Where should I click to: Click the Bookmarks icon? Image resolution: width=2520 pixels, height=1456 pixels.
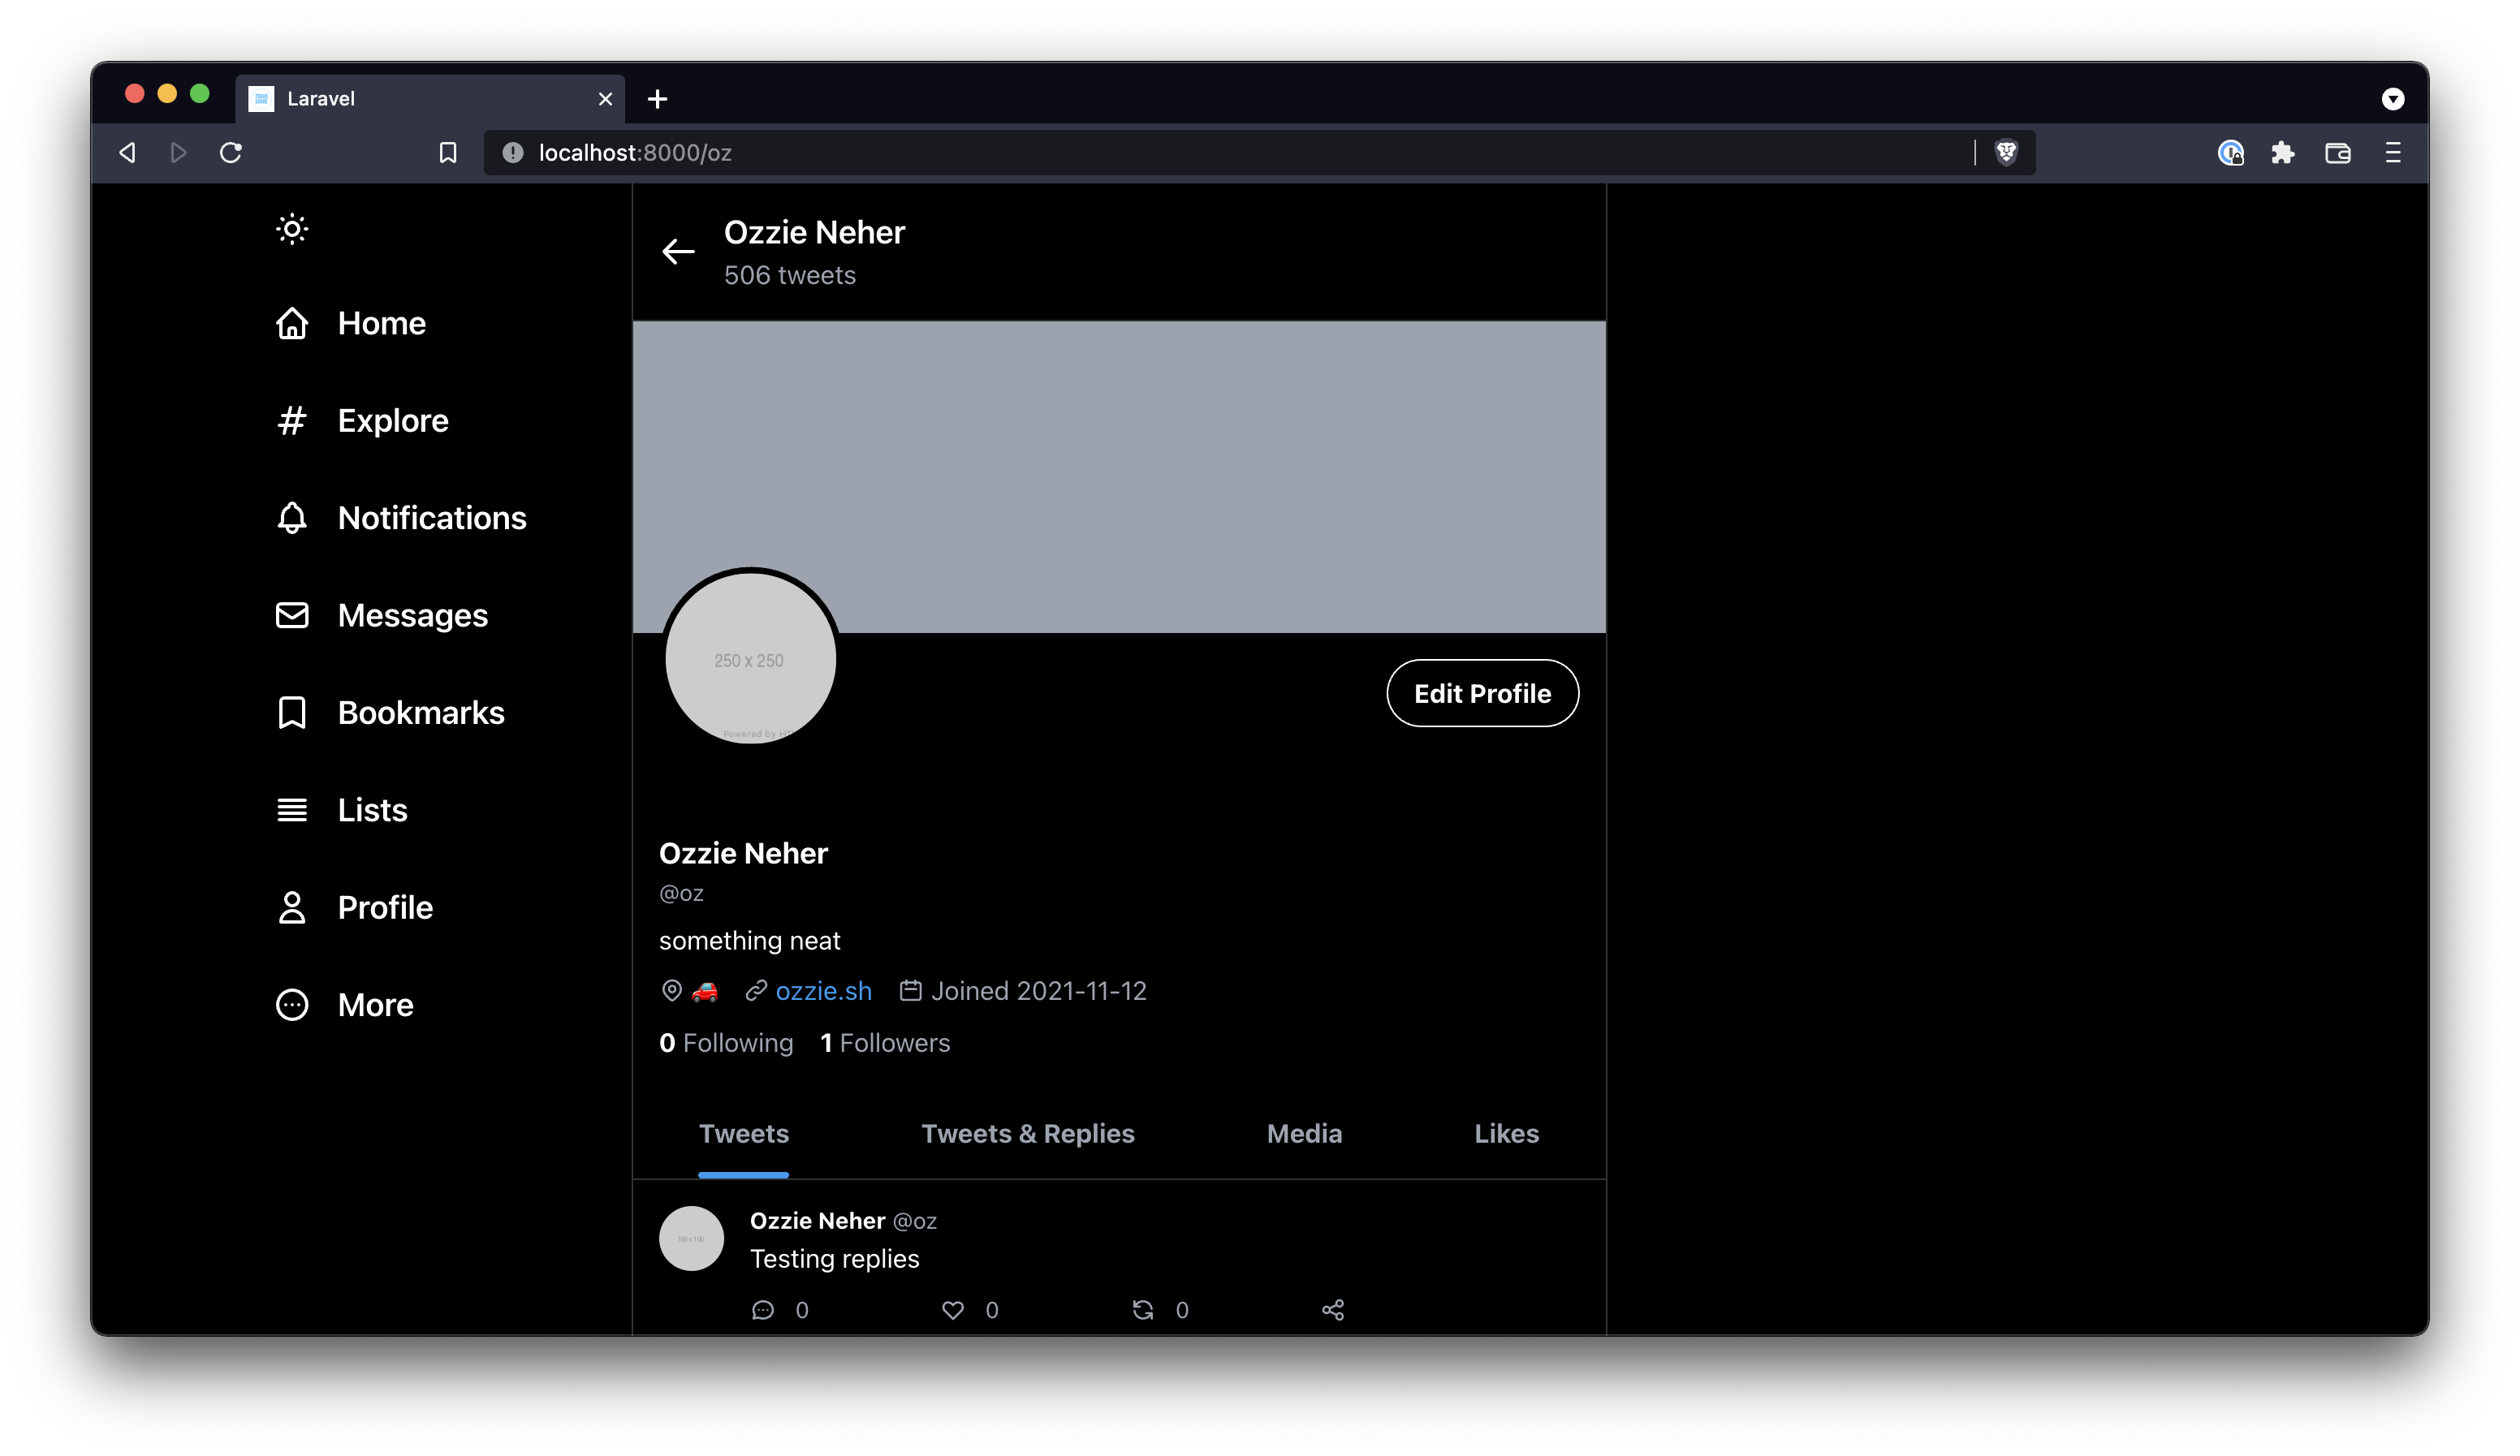[290, 711]
